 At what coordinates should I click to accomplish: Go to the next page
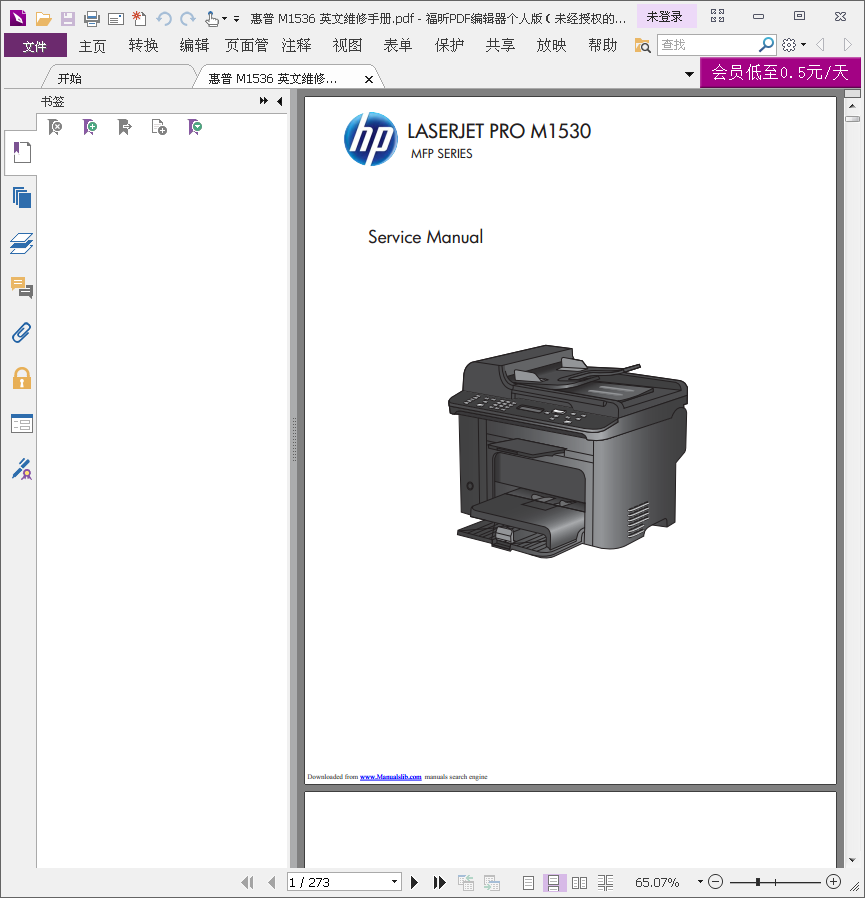point(414,883)
